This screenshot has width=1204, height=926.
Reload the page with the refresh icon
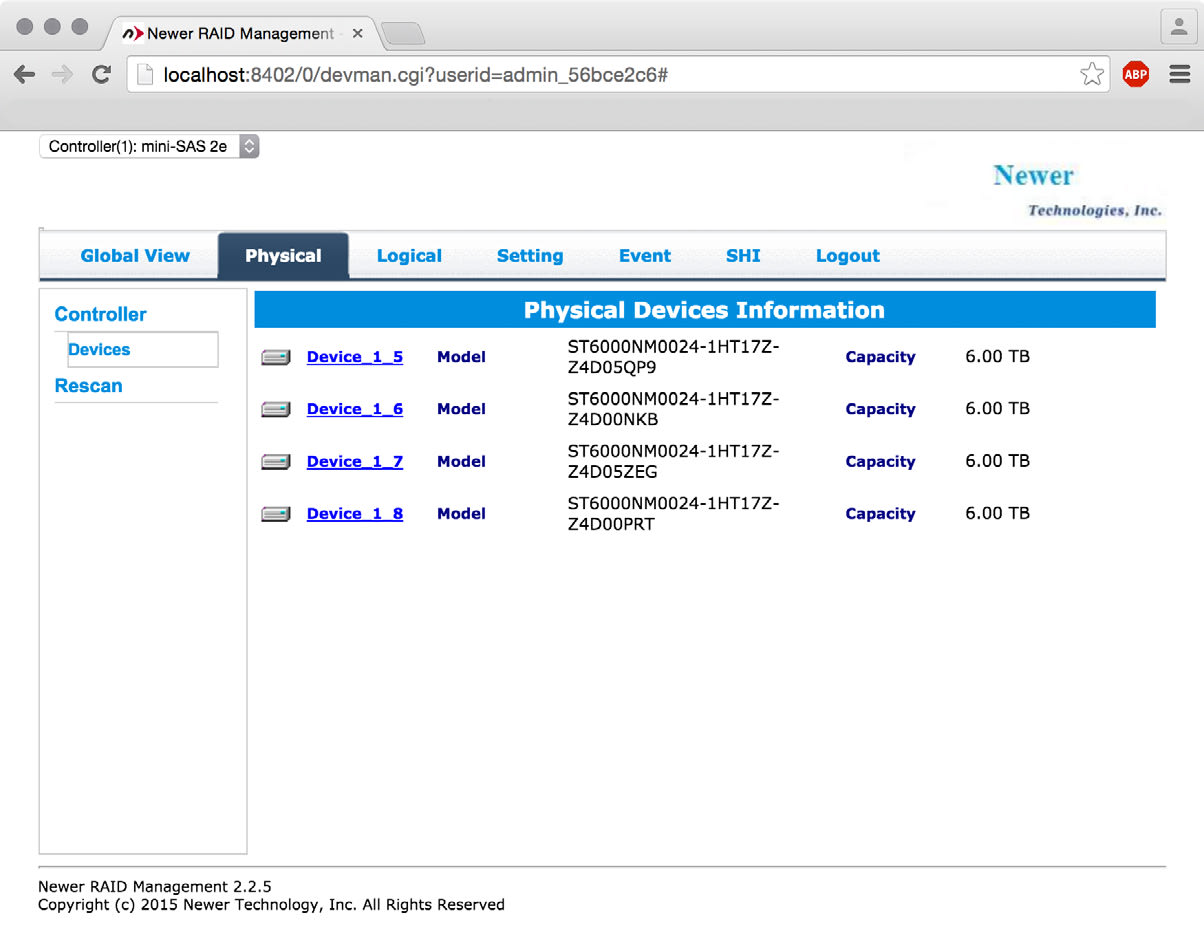(x=101, y=74)
